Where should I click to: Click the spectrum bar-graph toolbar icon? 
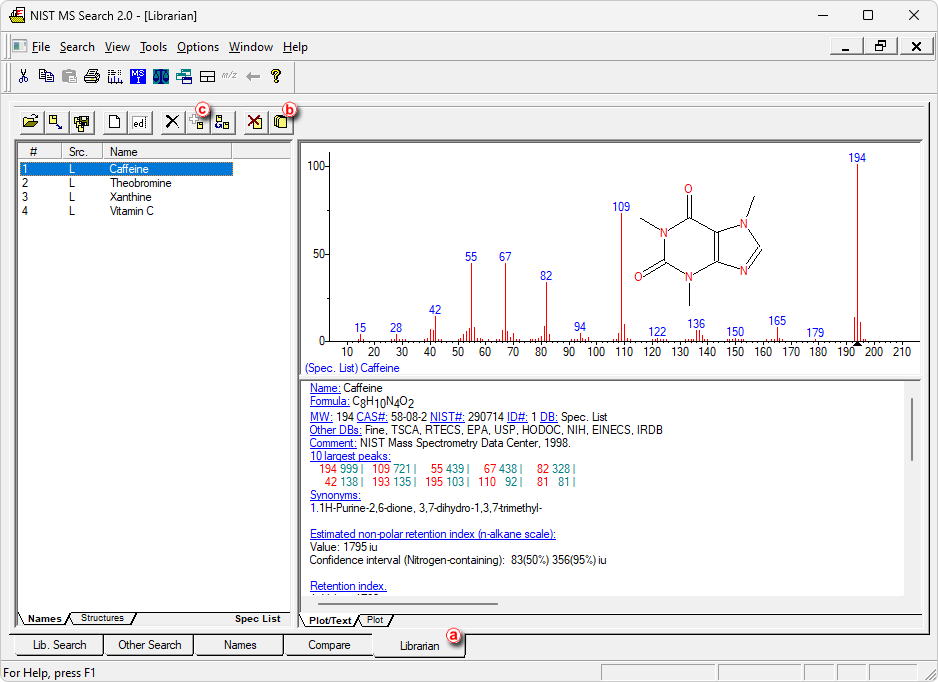tap(115, 76)
